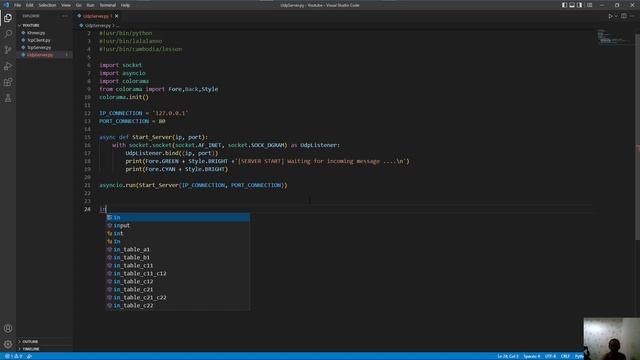Open the Search view in activity bar
This screenshot has width=640, height=360.
click(8, 33)
